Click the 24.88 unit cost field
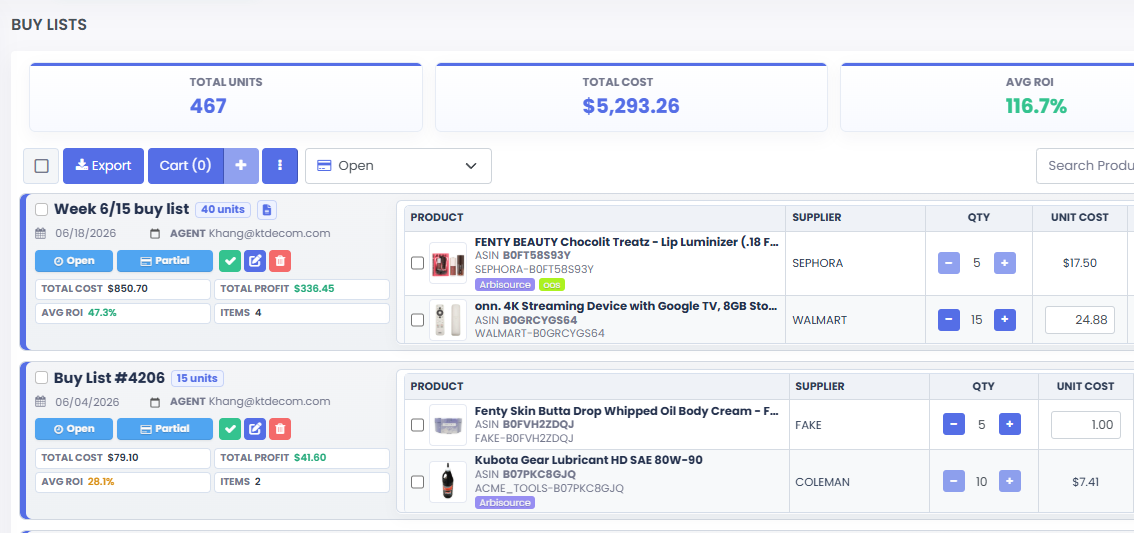 [x=1080, y=320]
